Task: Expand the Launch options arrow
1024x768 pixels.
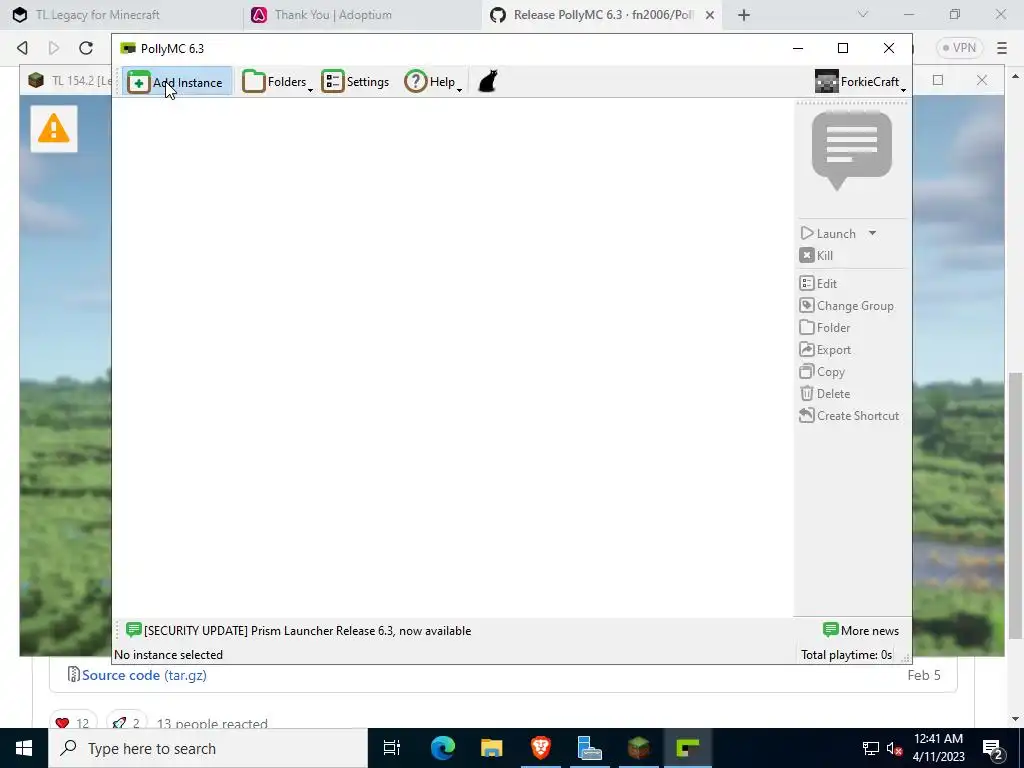Action: click(x=872, y=234)
